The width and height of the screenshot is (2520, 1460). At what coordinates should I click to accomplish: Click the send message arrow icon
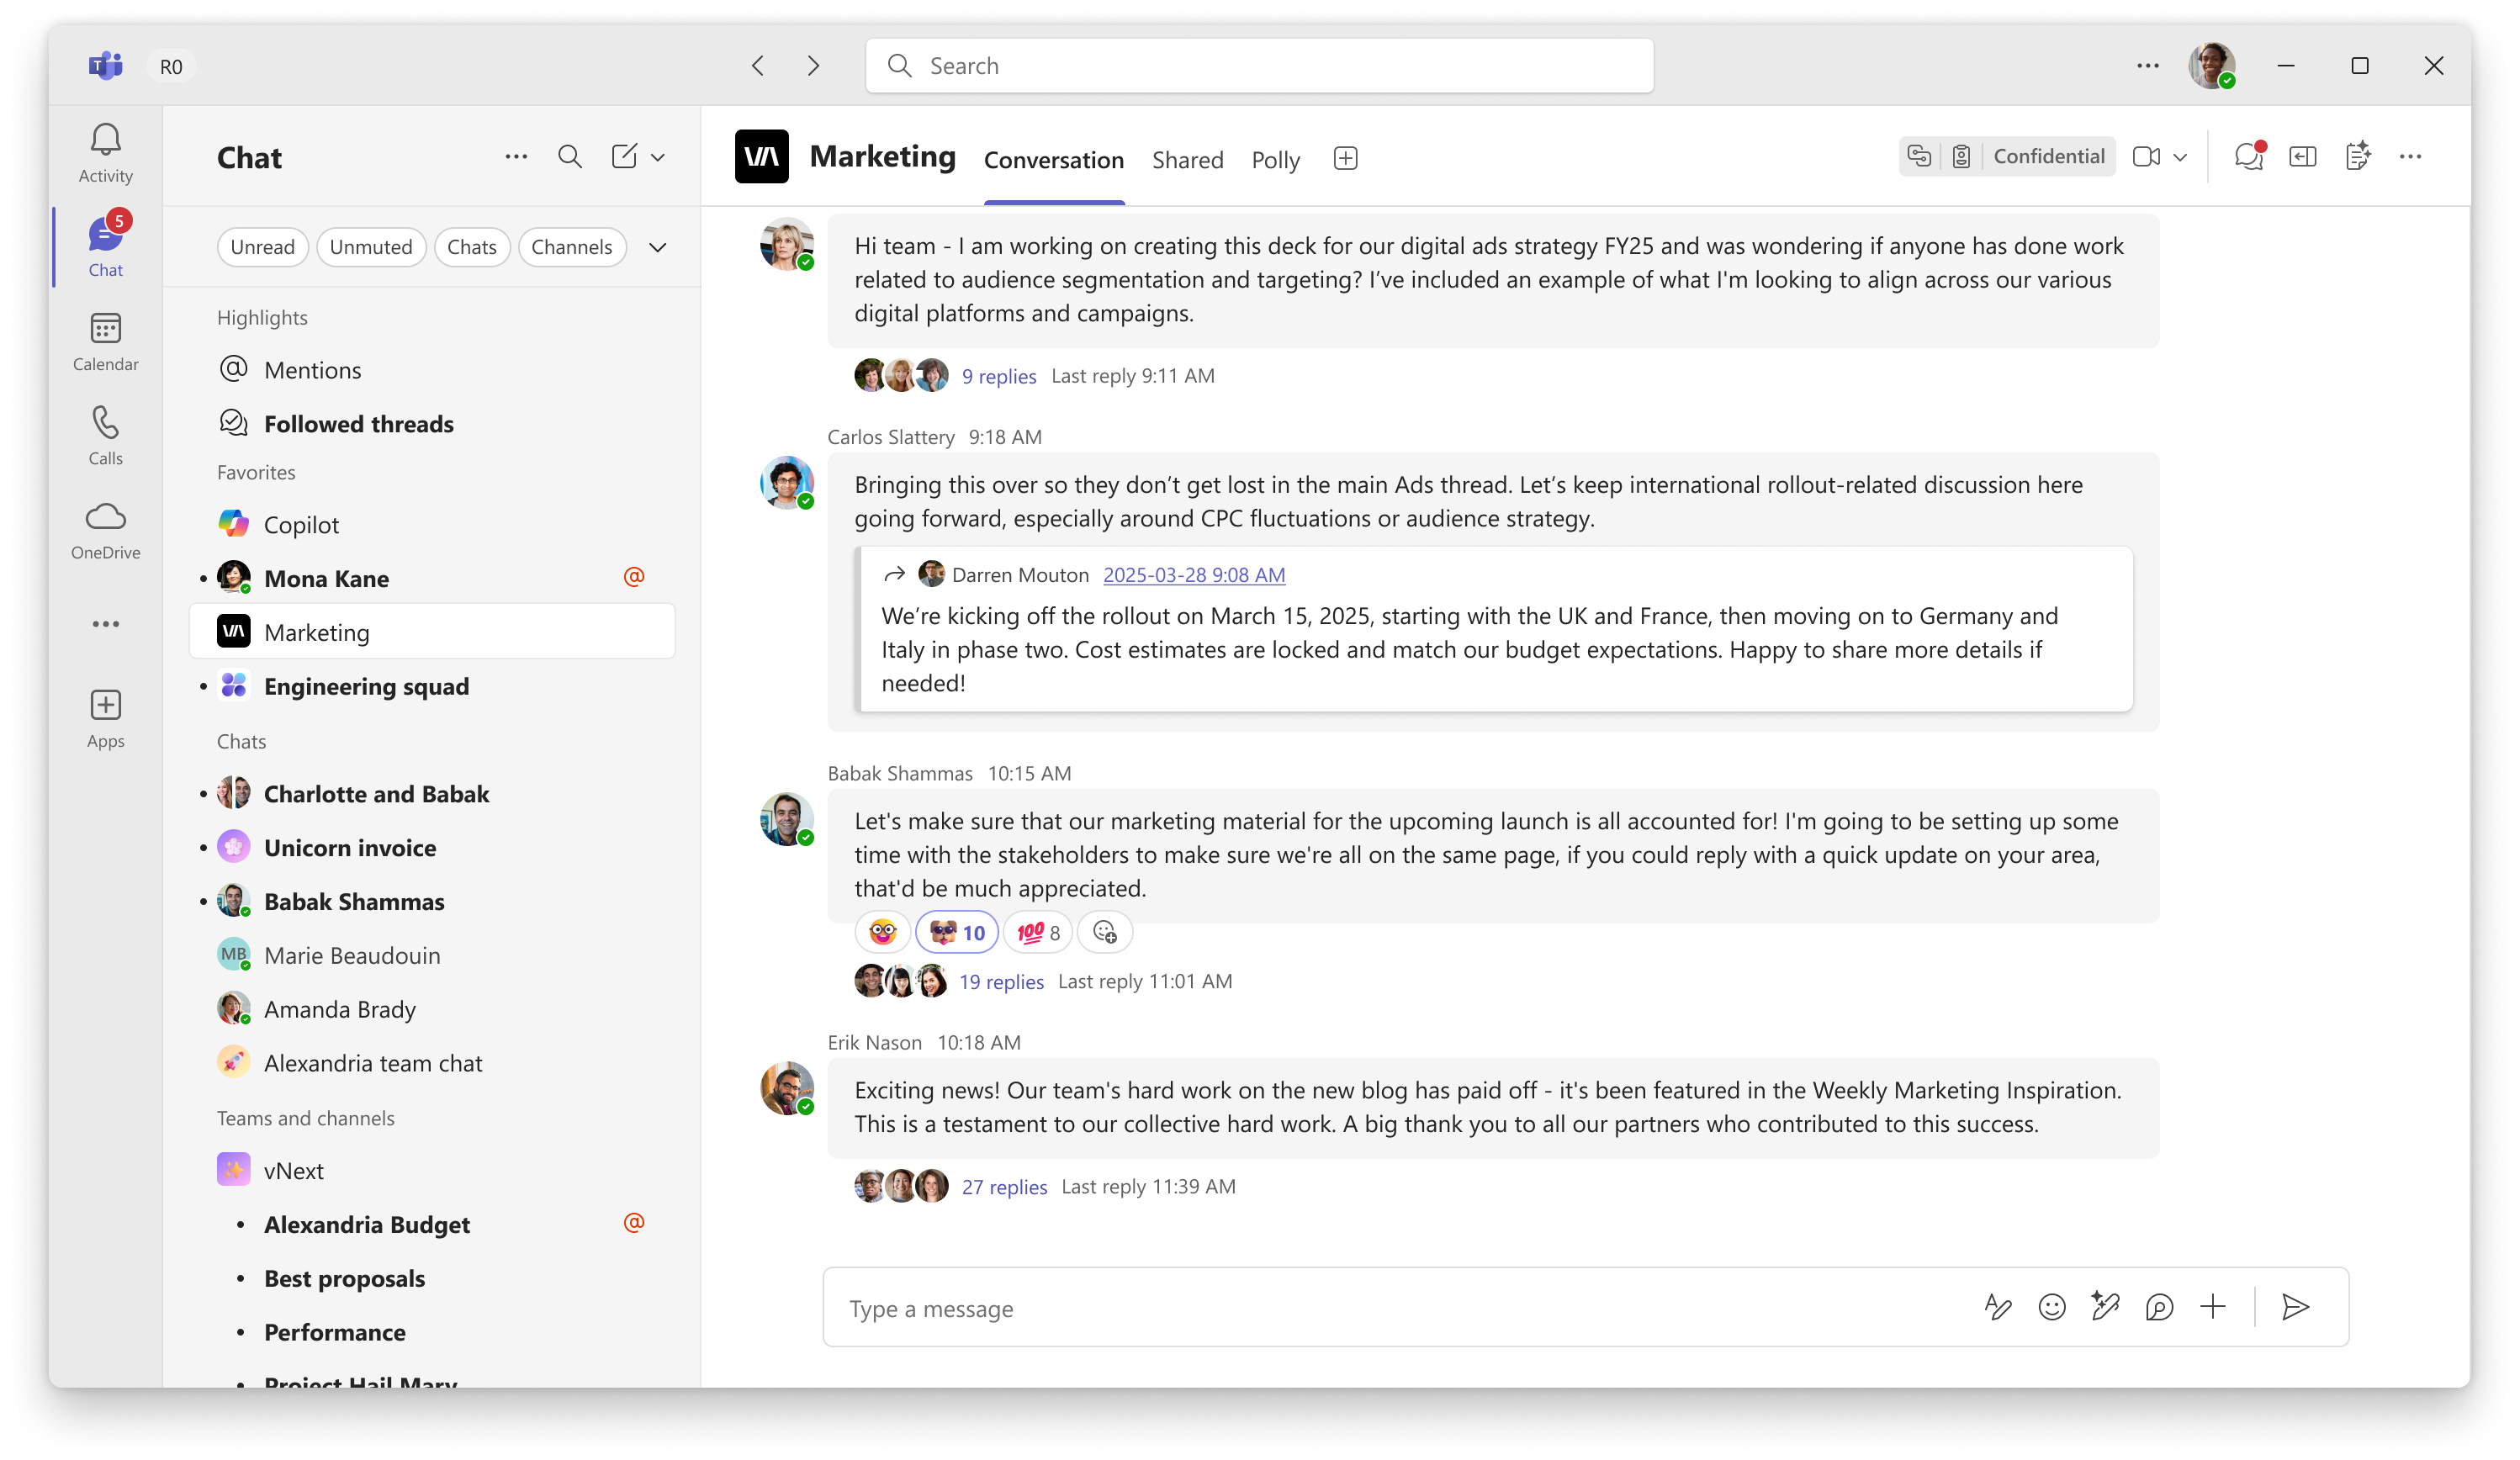[x=2295, y=1307]
